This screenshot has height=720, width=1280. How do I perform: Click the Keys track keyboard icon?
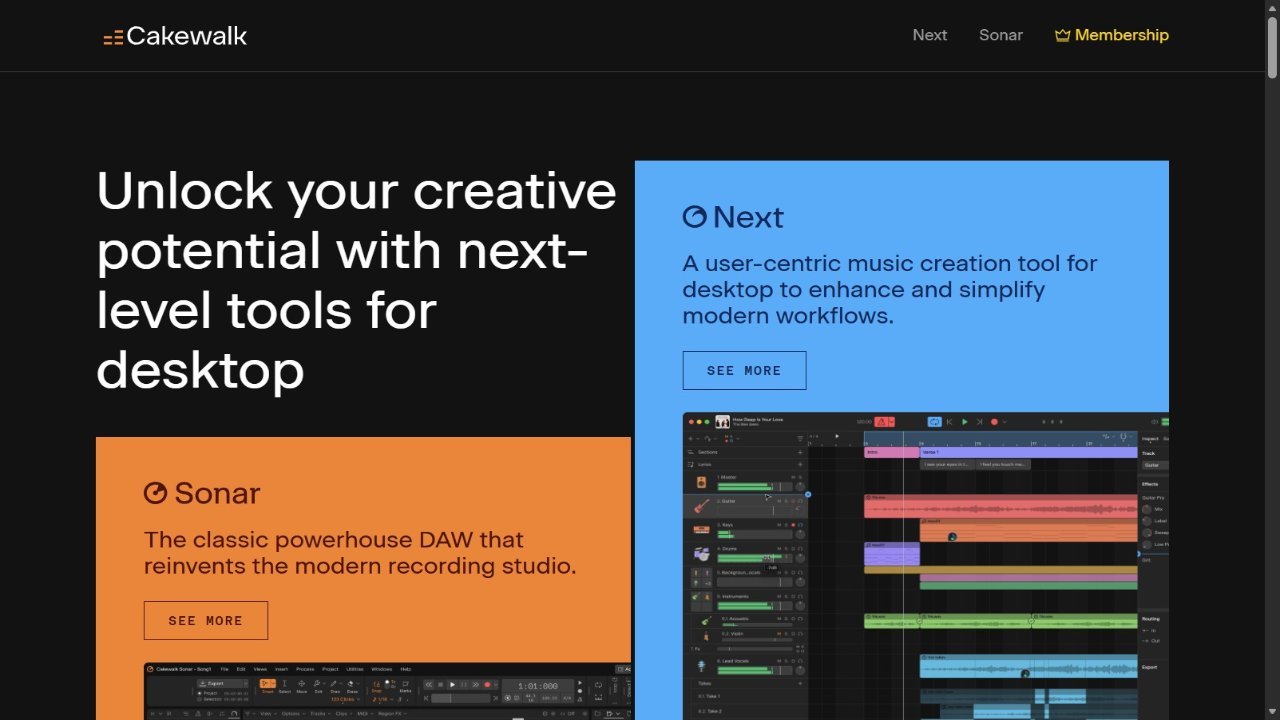pyautogui.click(x=701, y=530)
